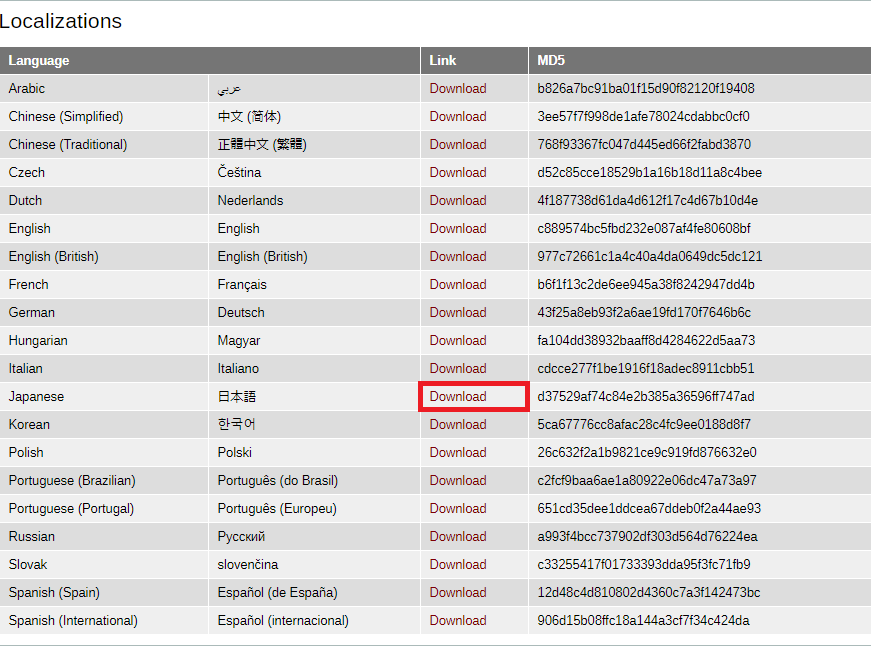Select the French MD5 hash b6f1f13c2de6ee945a38f8242947dd4b
Screen dimensions: 871x646
click(646, 284)
